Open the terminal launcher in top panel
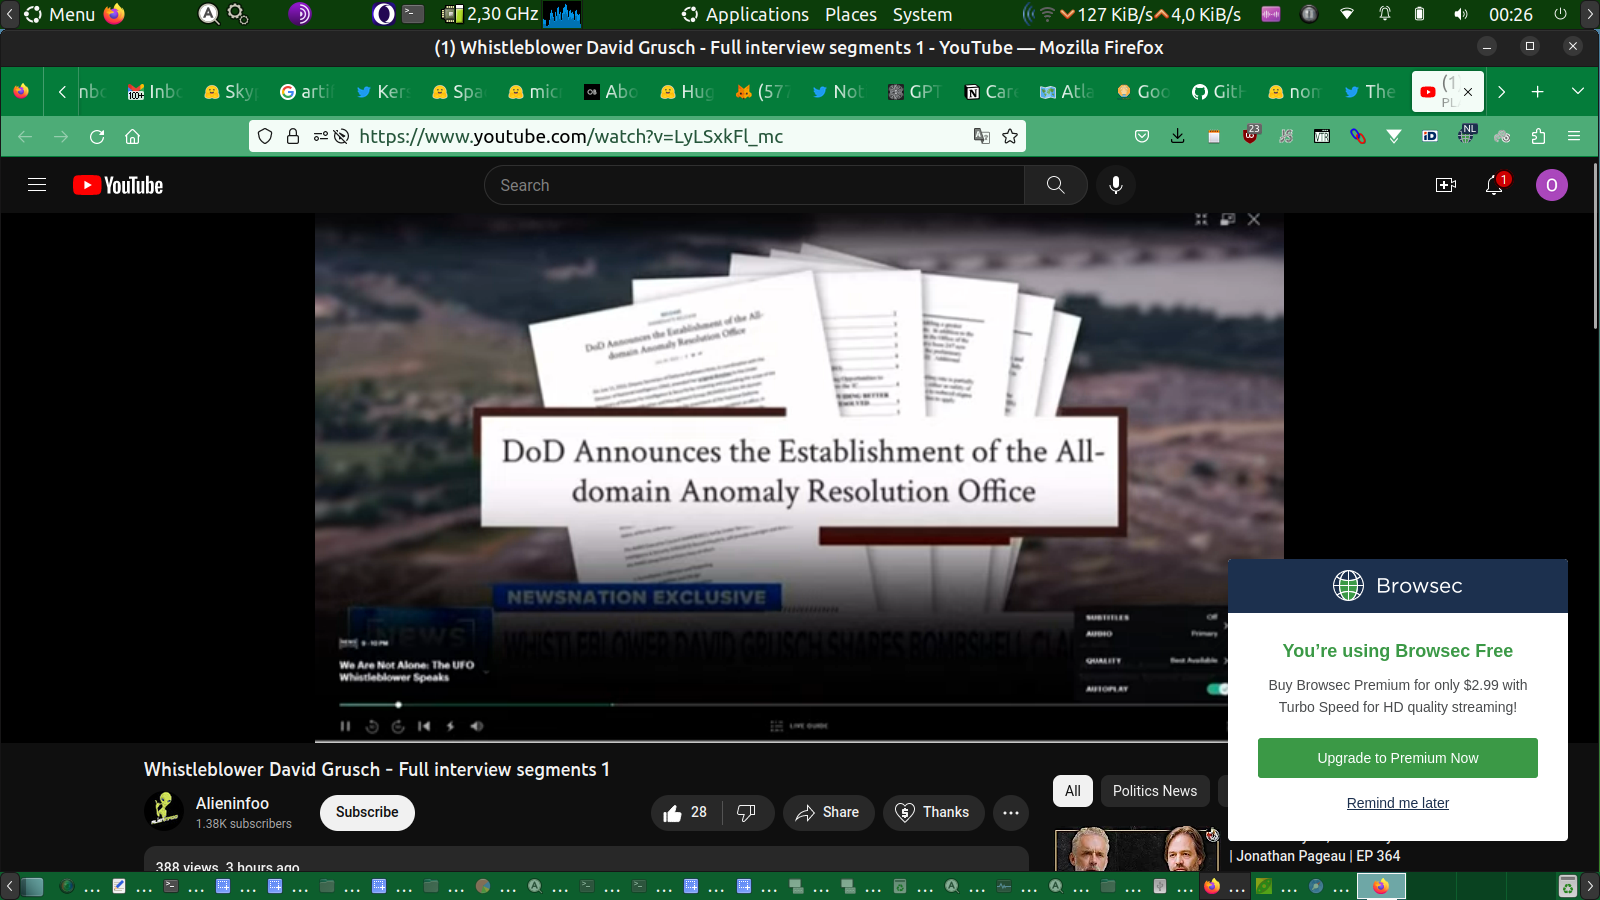This screenshot has height=900, width=1600. [413, 15]
